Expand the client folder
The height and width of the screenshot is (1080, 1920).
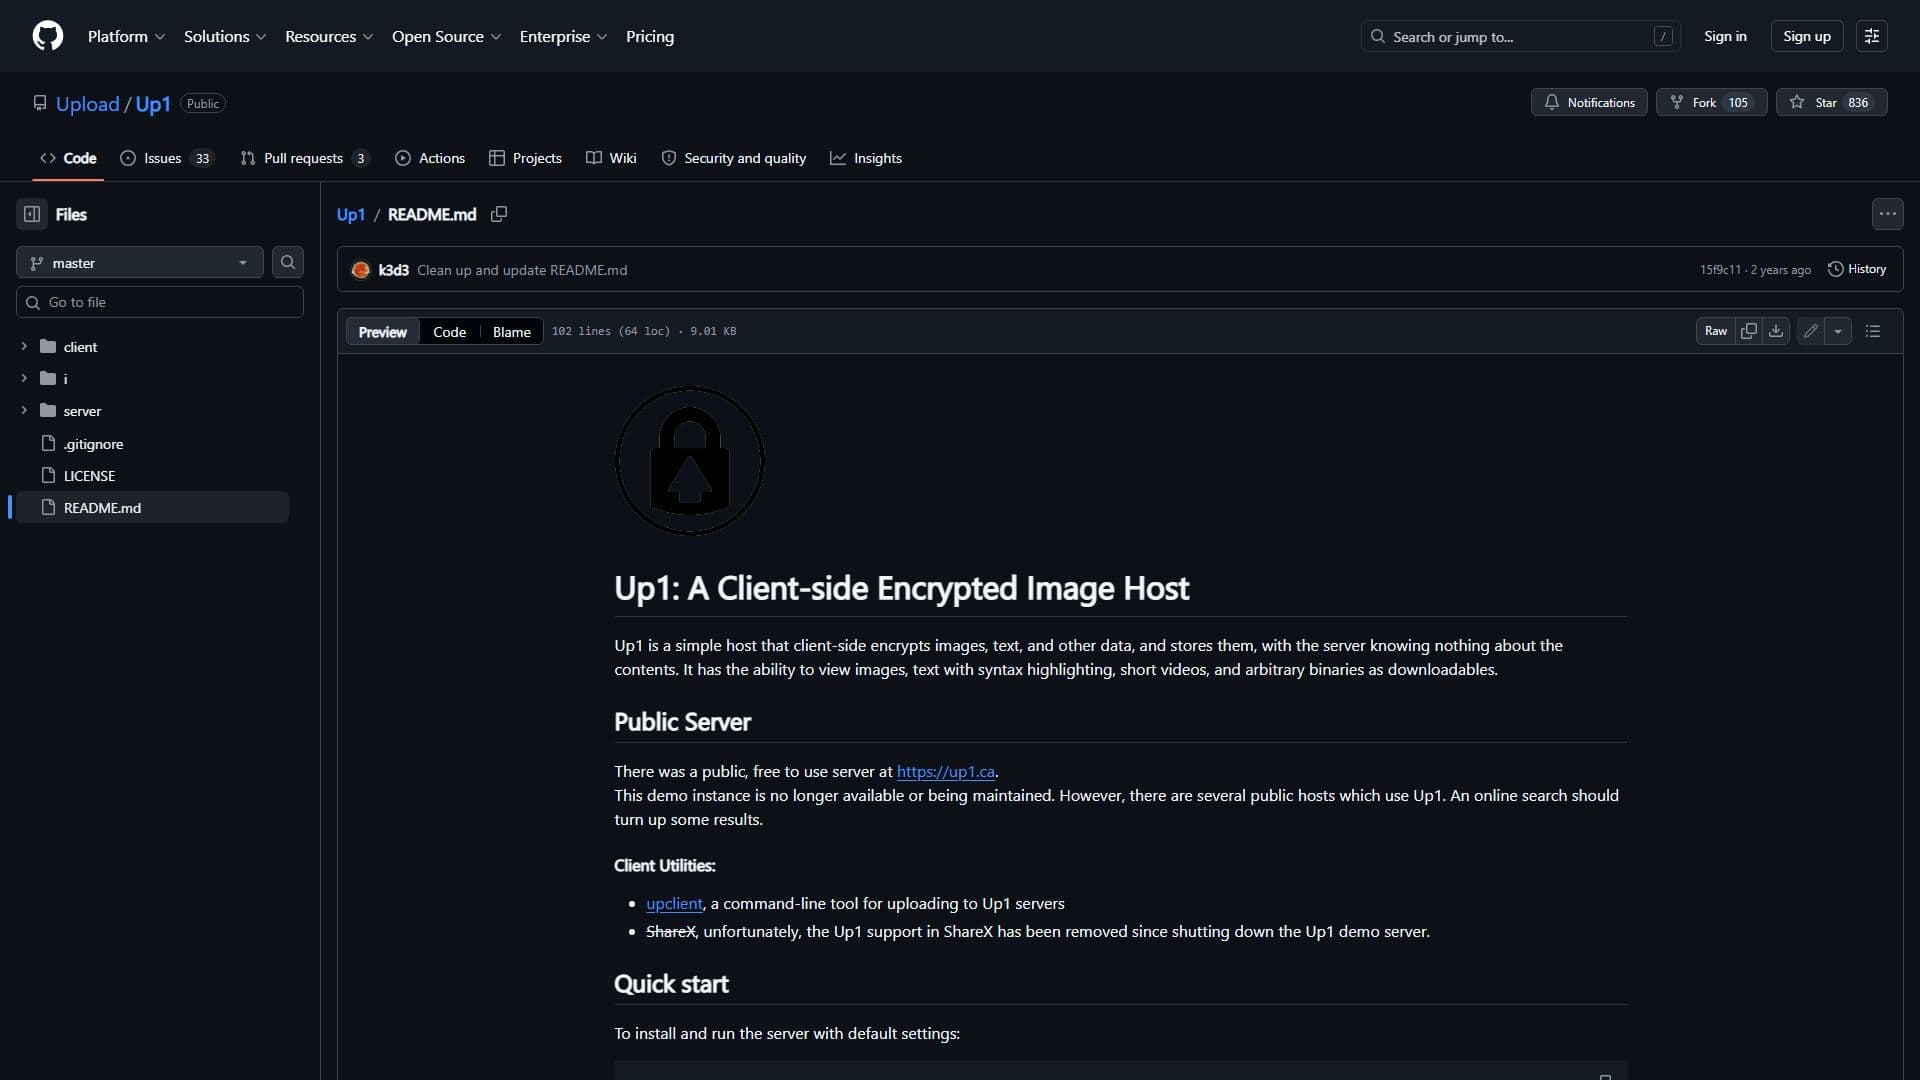(x=24, y=346)
